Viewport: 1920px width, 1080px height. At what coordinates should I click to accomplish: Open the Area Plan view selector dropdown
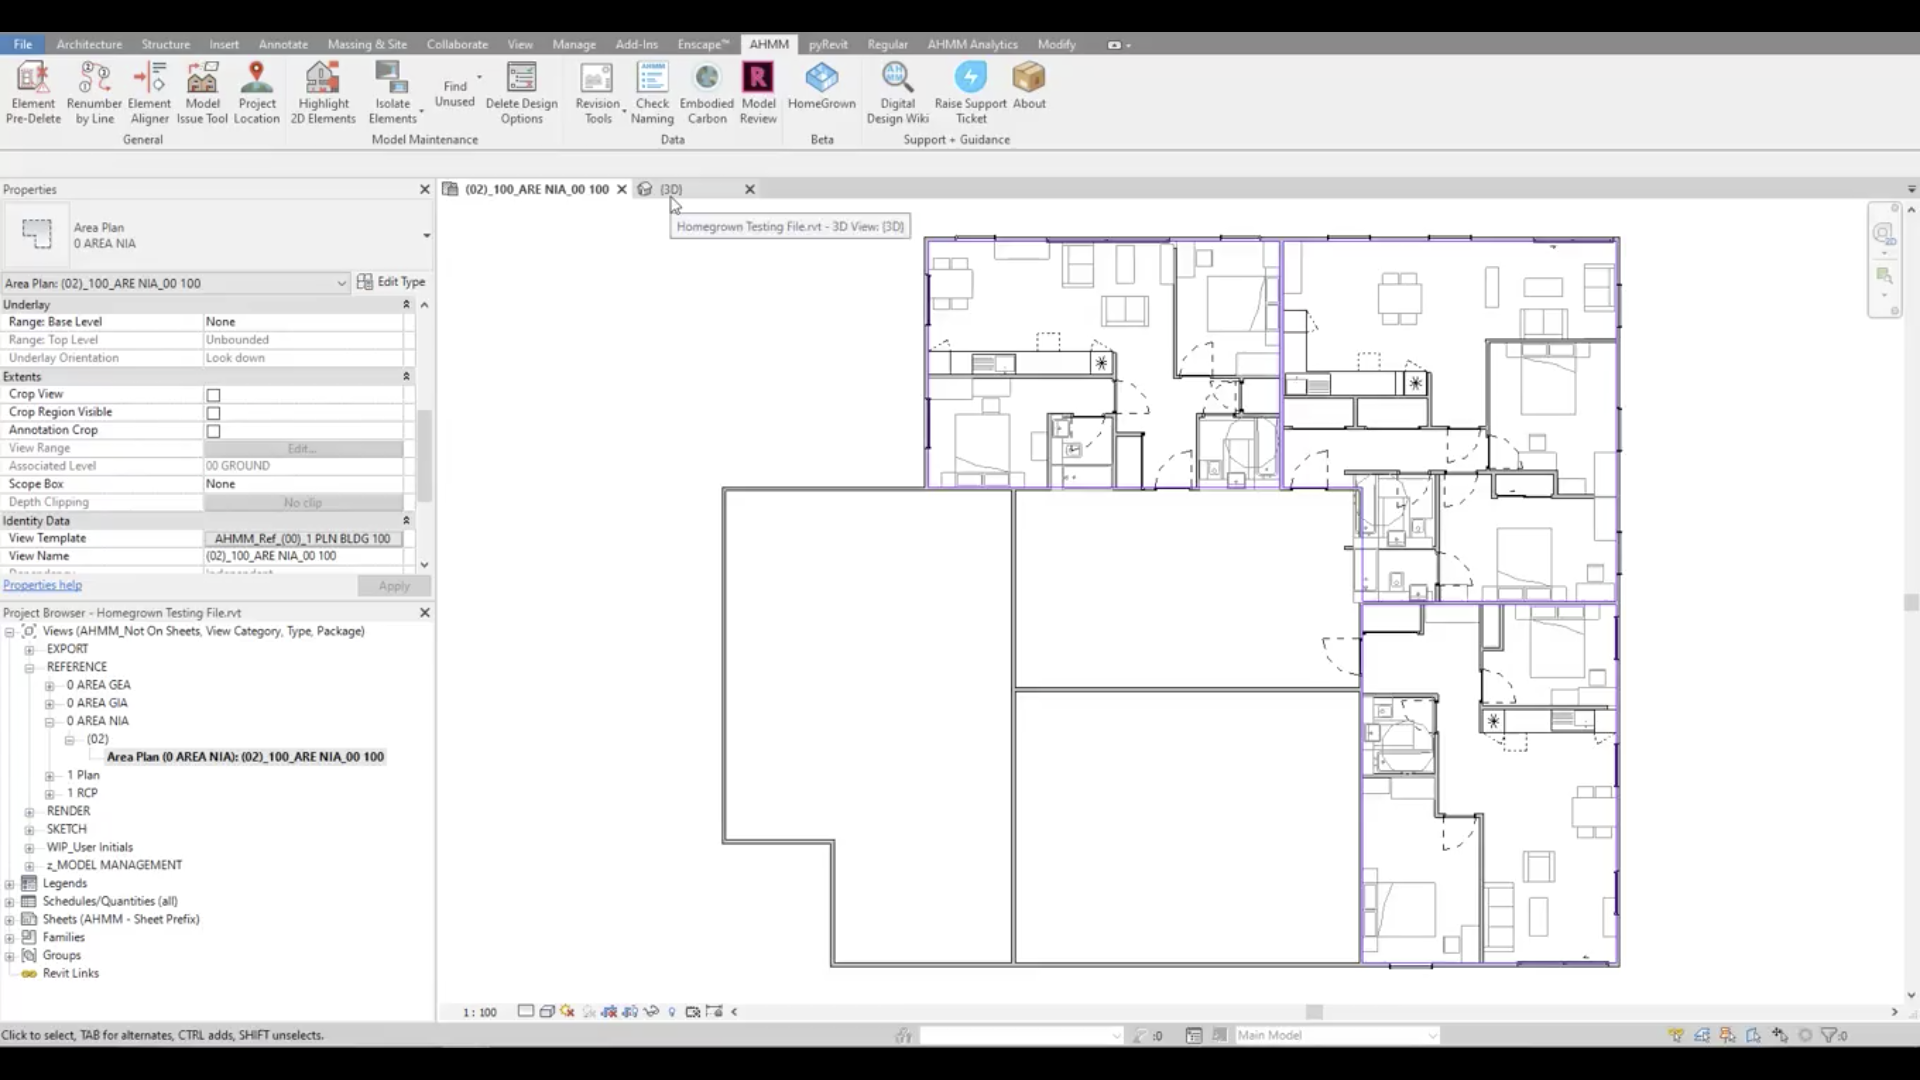click(x=341, y=284)
